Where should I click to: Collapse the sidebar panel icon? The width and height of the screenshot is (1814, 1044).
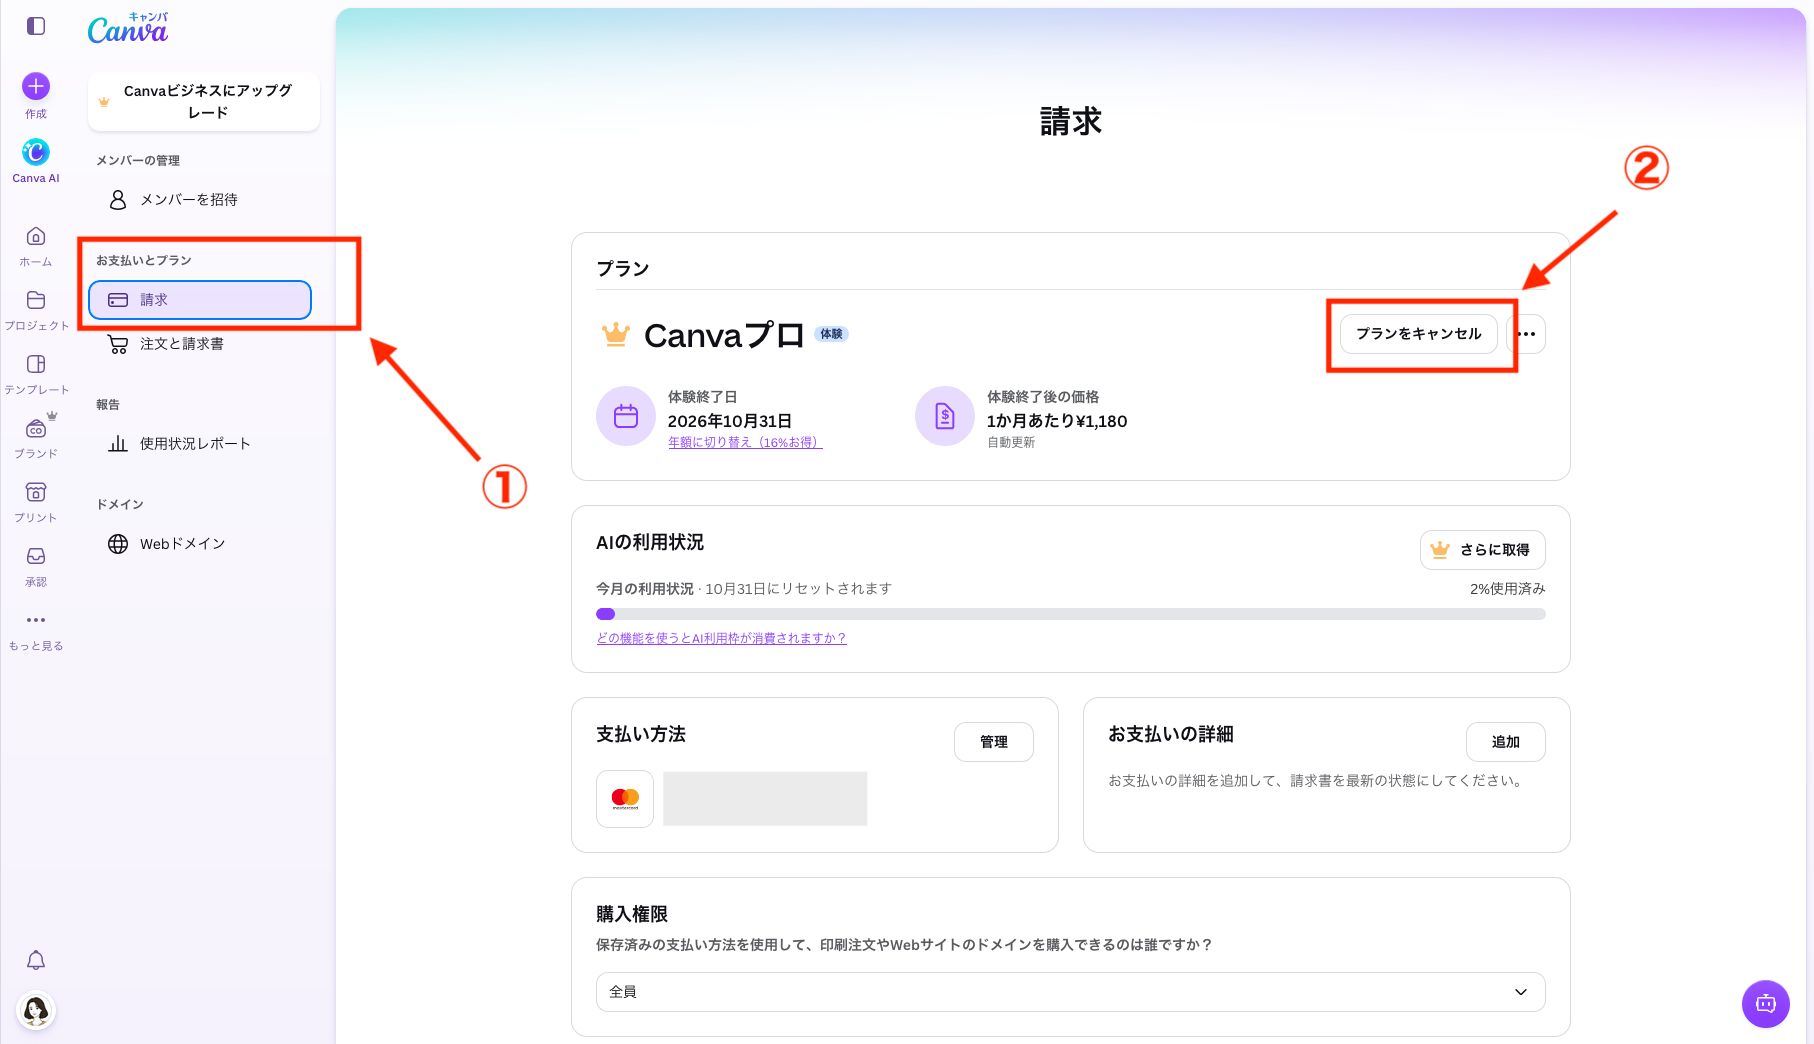click(x=36, y=26)
